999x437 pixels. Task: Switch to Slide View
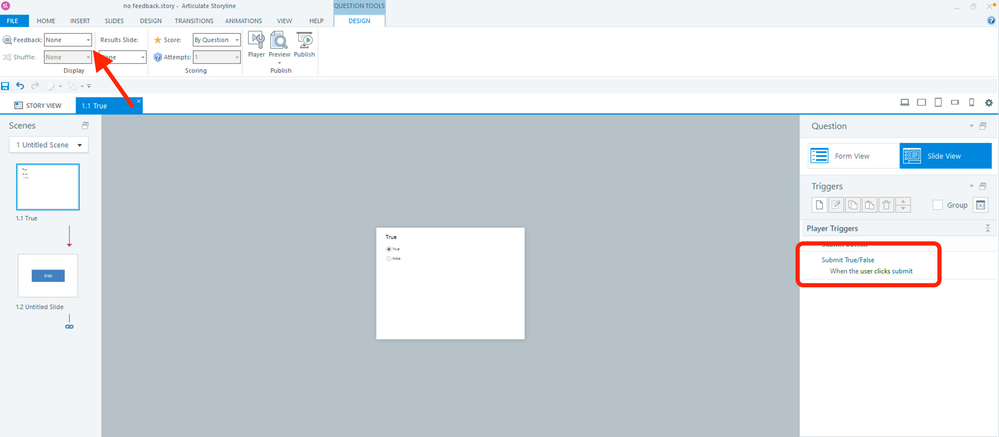click(945, 155)
